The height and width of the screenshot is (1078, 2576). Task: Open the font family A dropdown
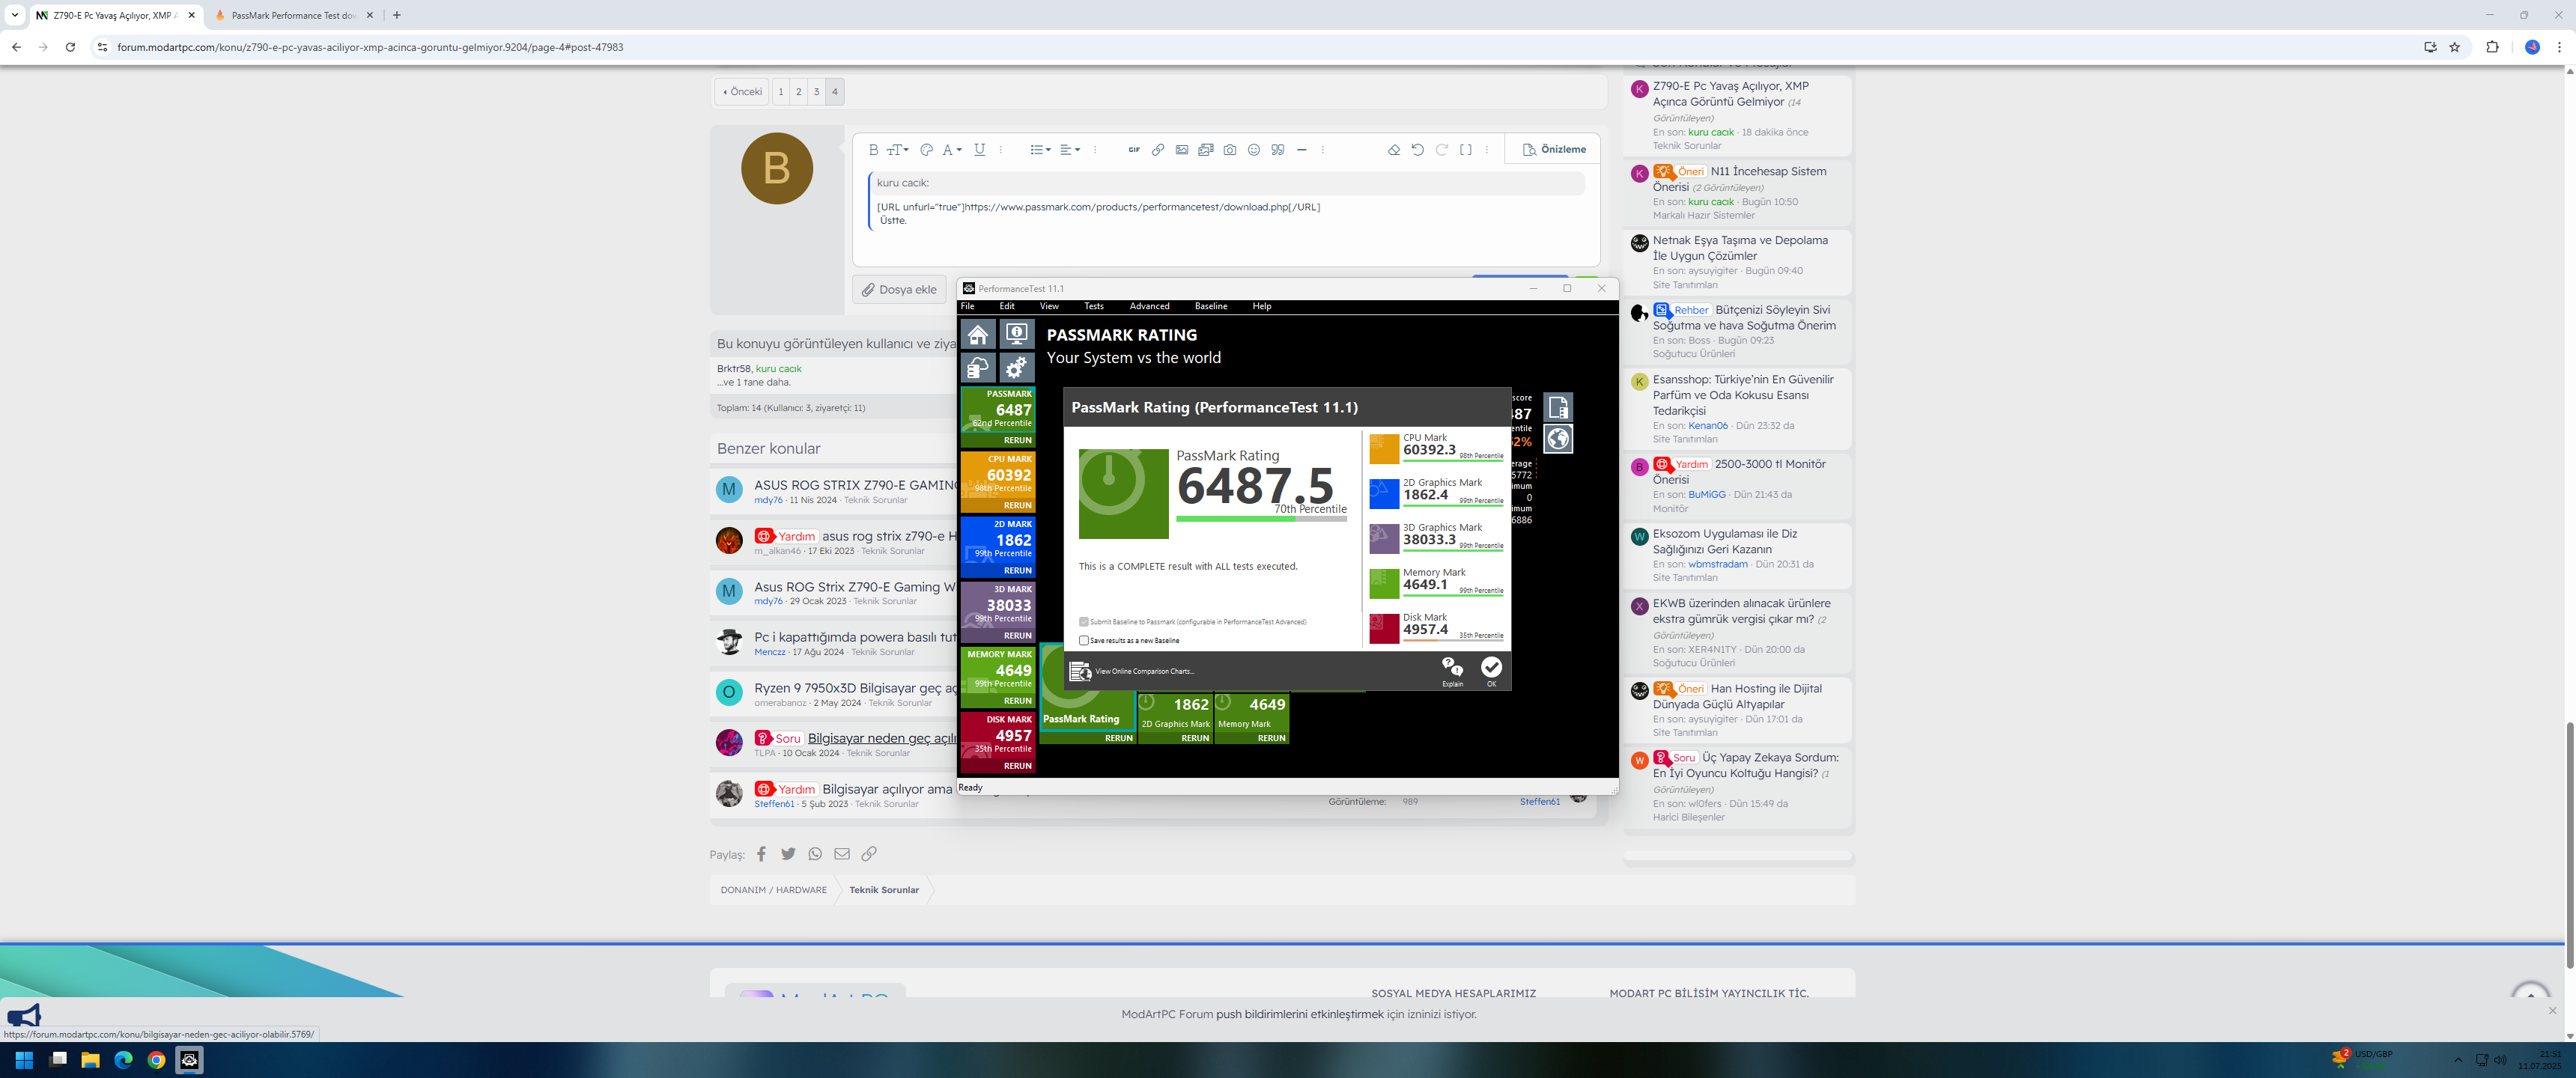coord(951,150)
